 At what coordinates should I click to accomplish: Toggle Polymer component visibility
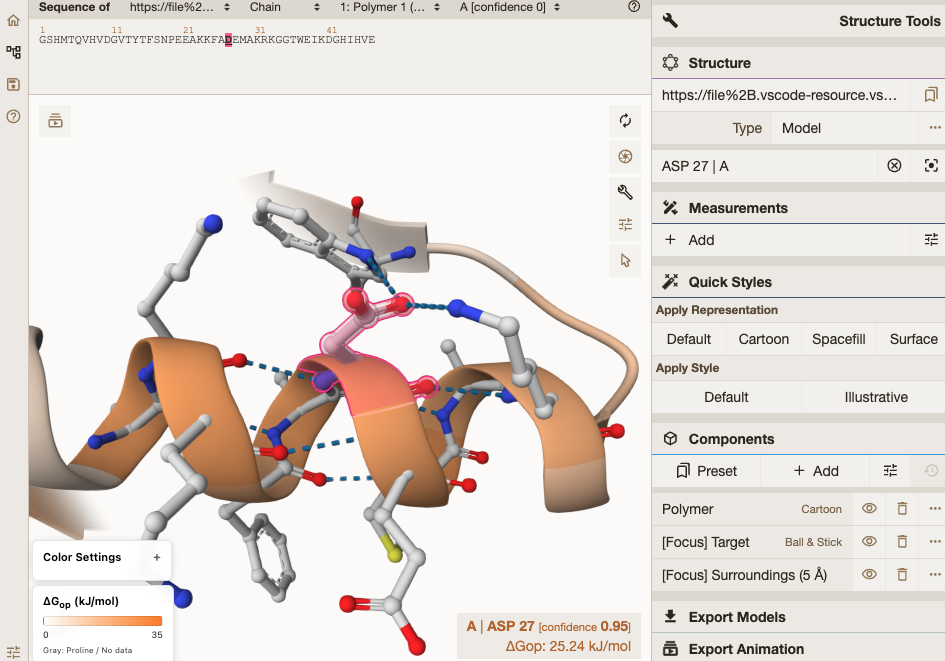(869, 509)
